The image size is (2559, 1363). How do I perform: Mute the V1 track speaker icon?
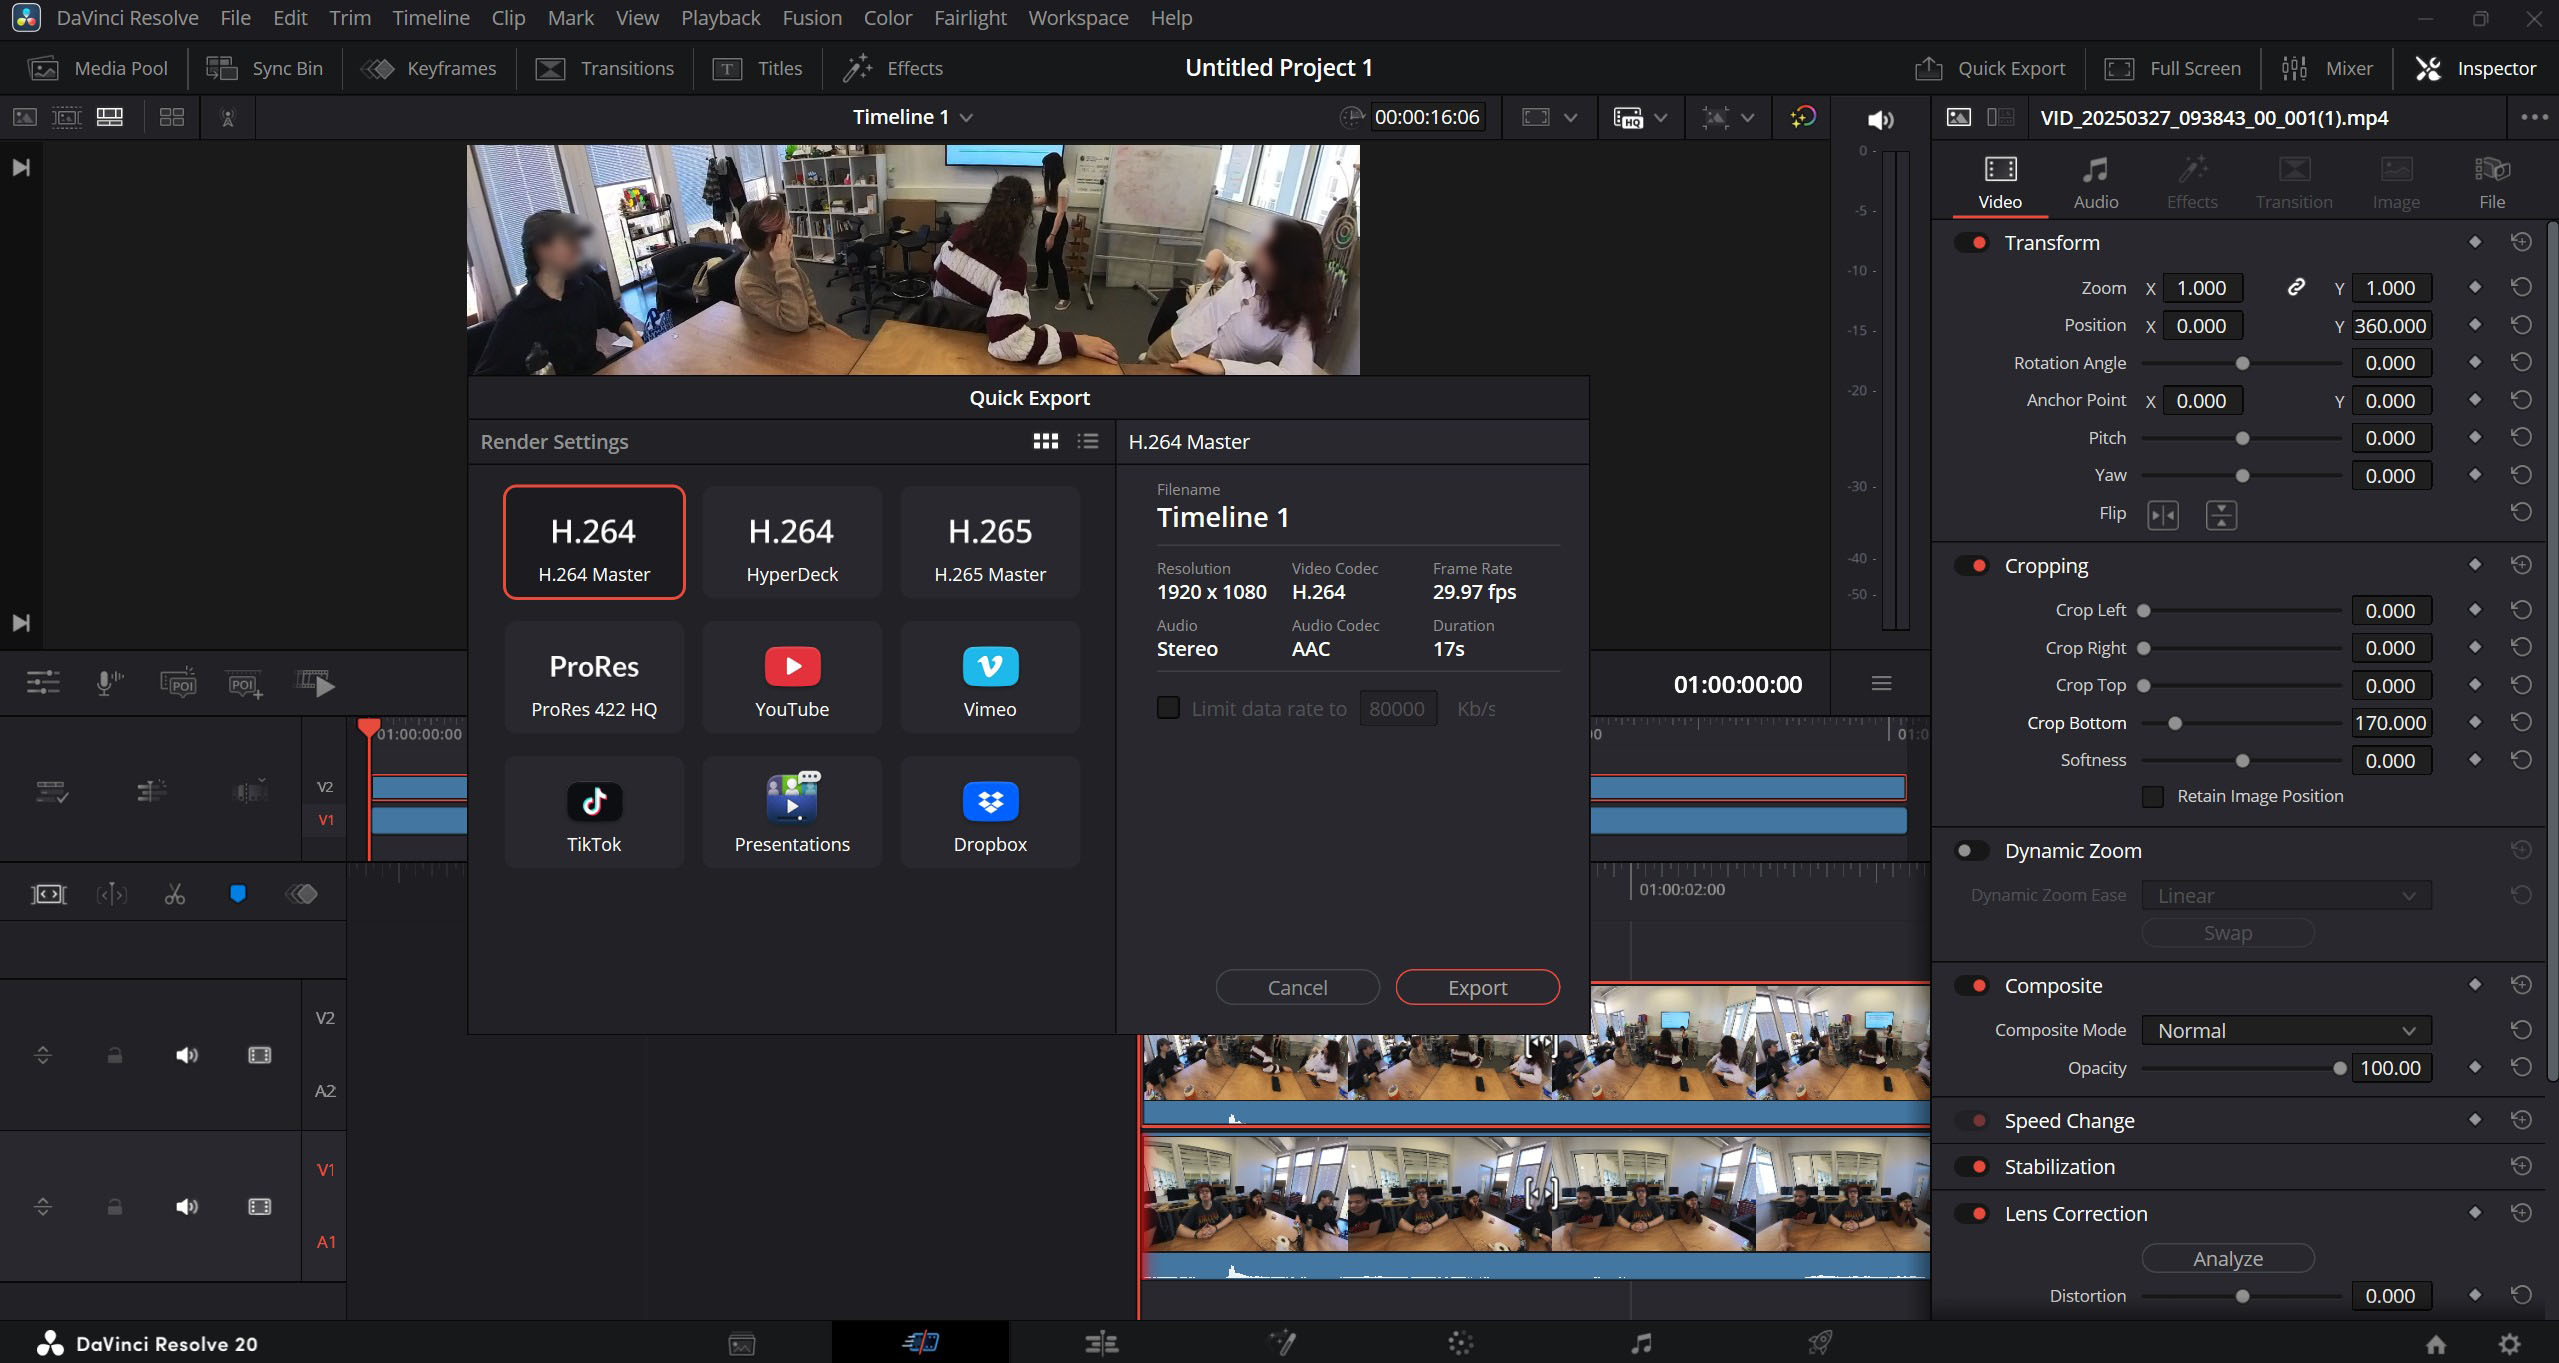[187, 1207]
